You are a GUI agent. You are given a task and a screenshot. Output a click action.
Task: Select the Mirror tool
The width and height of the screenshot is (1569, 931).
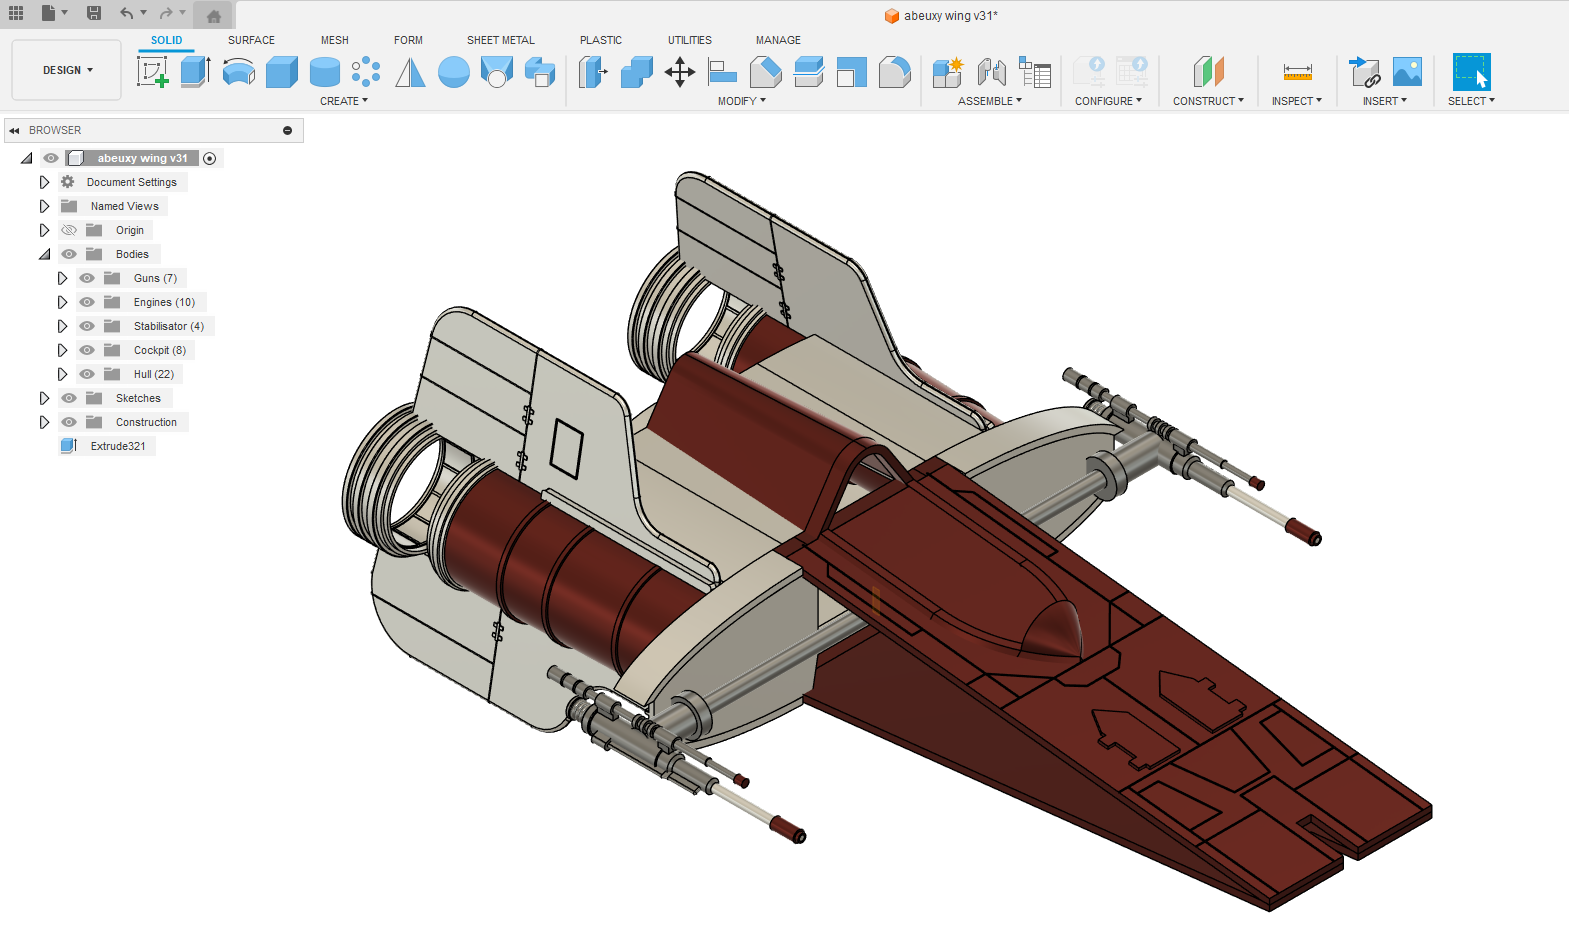(410, 72)
